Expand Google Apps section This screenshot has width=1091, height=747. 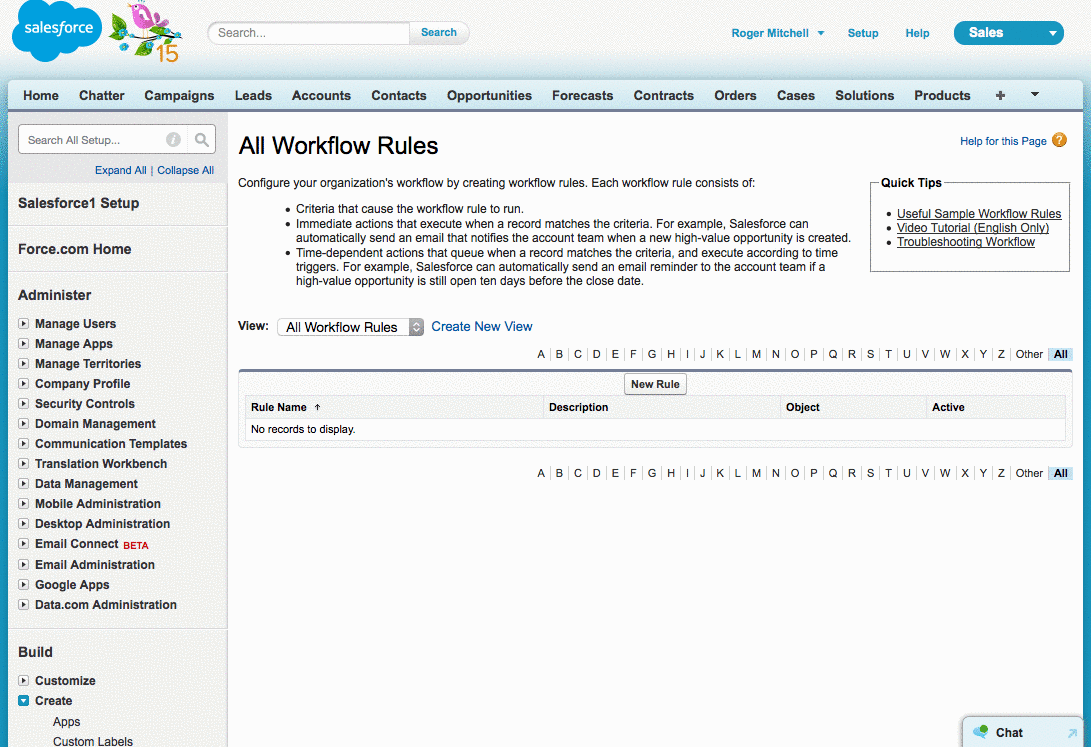pos(24,585)
